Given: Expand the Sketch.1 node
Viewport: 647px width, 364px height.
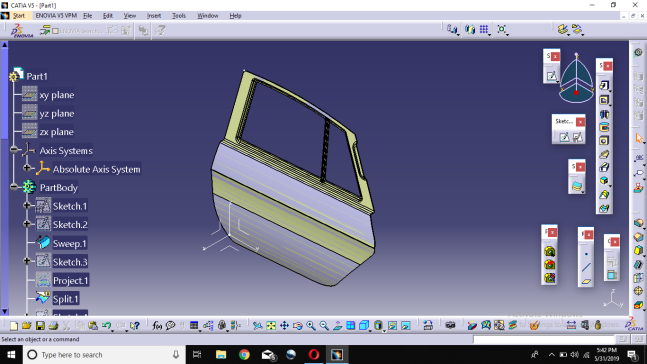Looking at the screenshot, I should (x=27, y=205).
